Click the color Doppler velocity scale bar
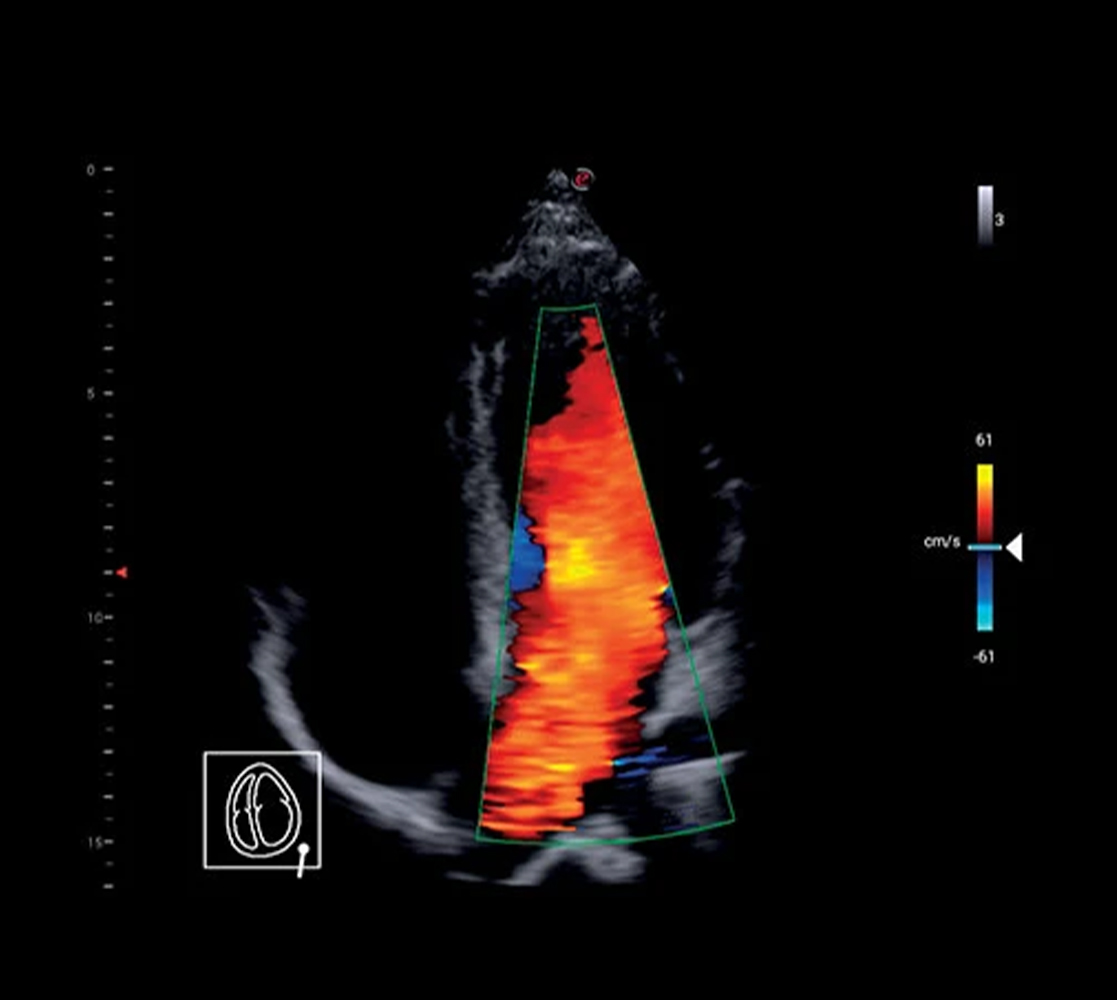Image resolution: width=1117 pixels, height=1000 pixels. (985, 547)
